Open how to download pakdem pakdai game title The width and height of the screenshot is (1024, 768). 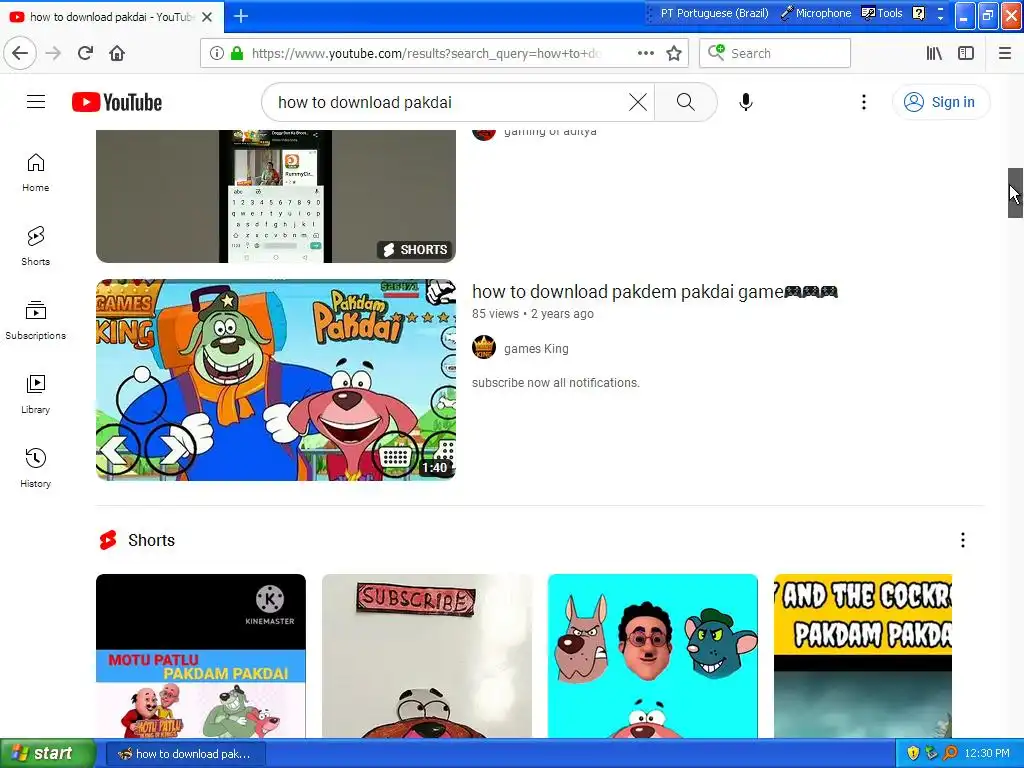655,291
